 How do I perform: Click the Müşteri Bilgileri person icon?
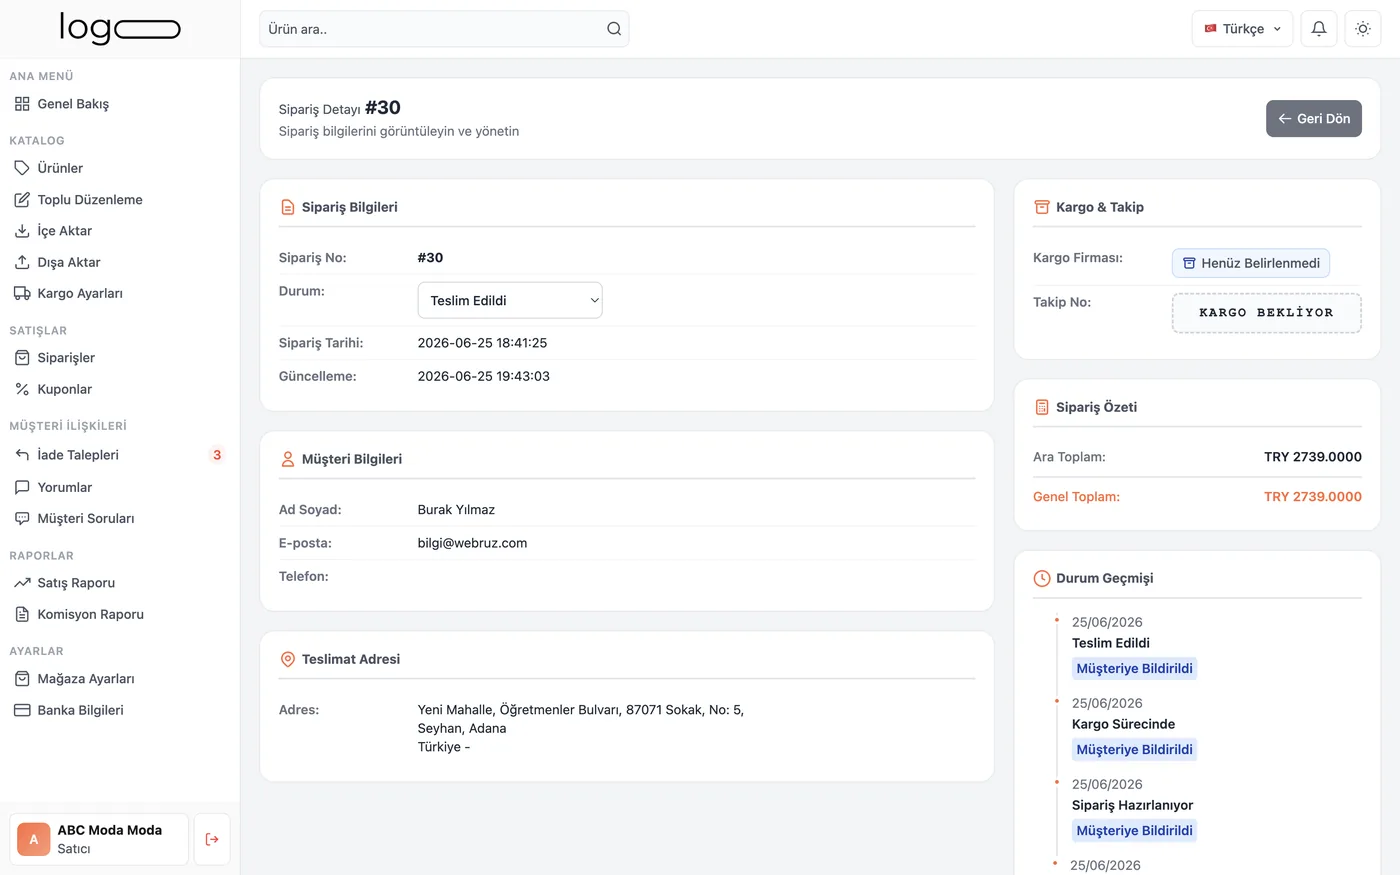[287, 459]
